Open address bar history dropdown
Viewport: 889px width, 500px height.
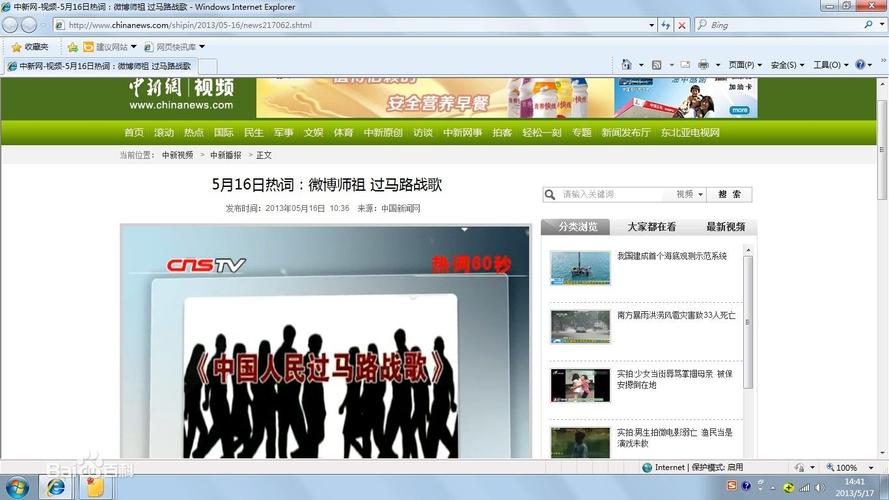click(651, 25)
